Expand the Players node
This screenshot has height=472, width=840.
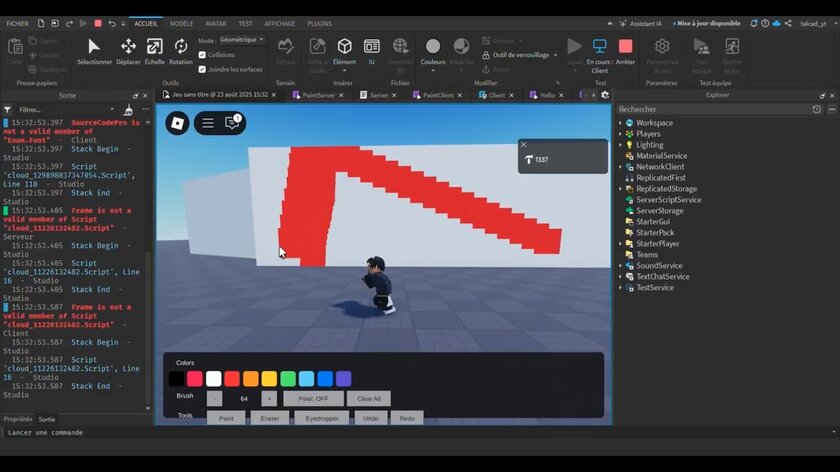coord(620,134)
